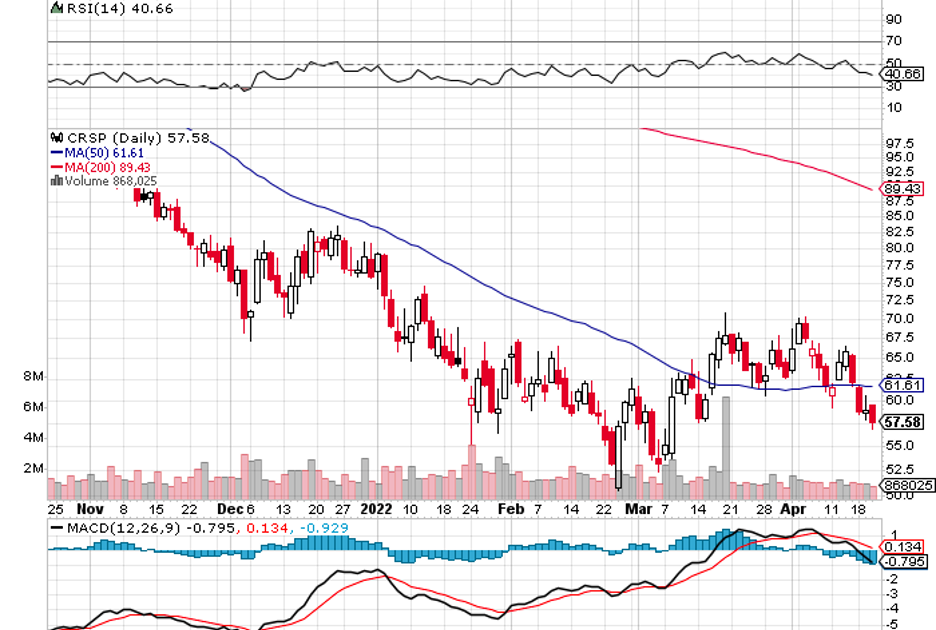Click the red 0.134 MACD axis tag
Viewport: 936px width, 630px height.
click(x=905, y=546)
